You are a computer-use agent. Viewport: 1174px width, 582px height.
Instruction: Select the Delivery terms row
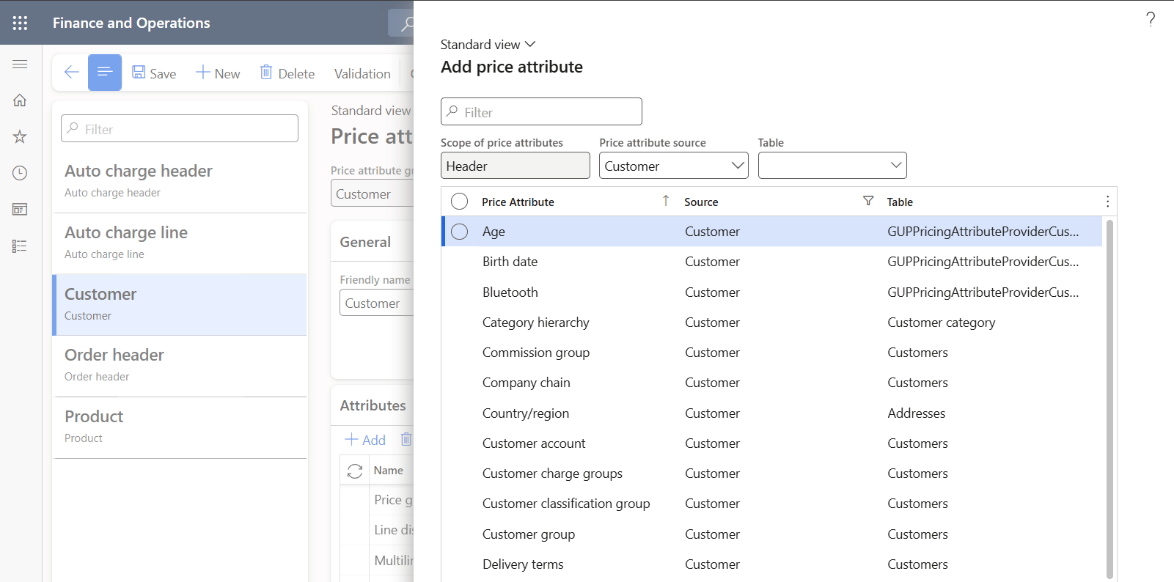tap(771, 564)
